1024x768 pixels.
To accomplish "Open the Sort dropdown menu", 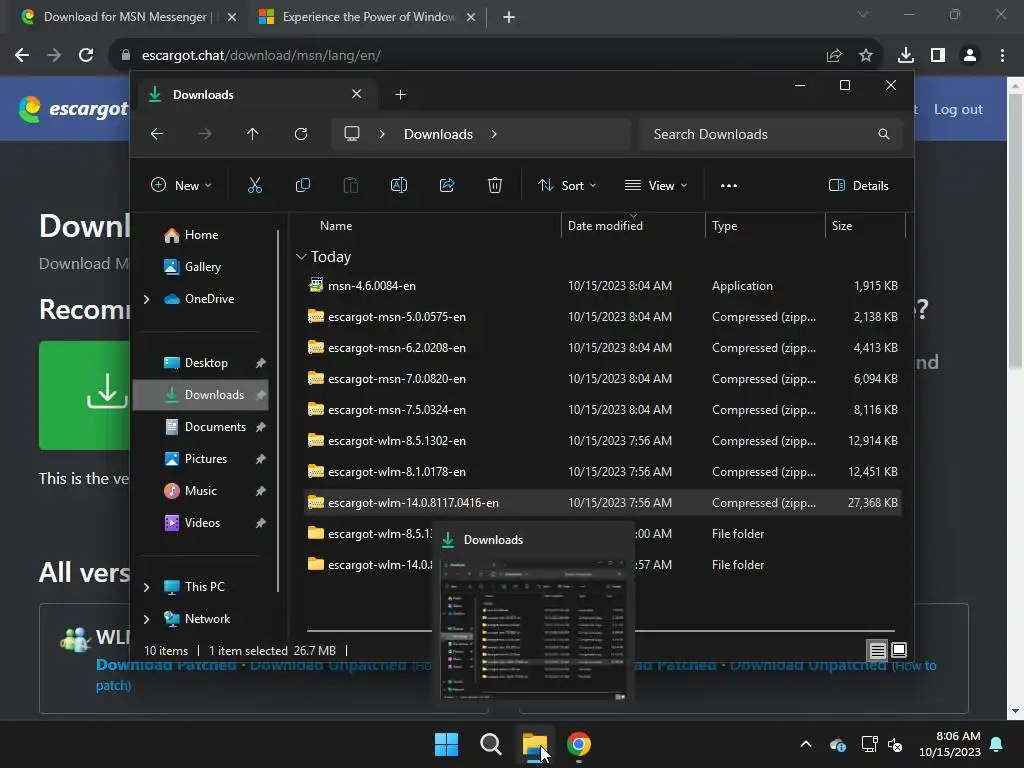I will 567,185.
